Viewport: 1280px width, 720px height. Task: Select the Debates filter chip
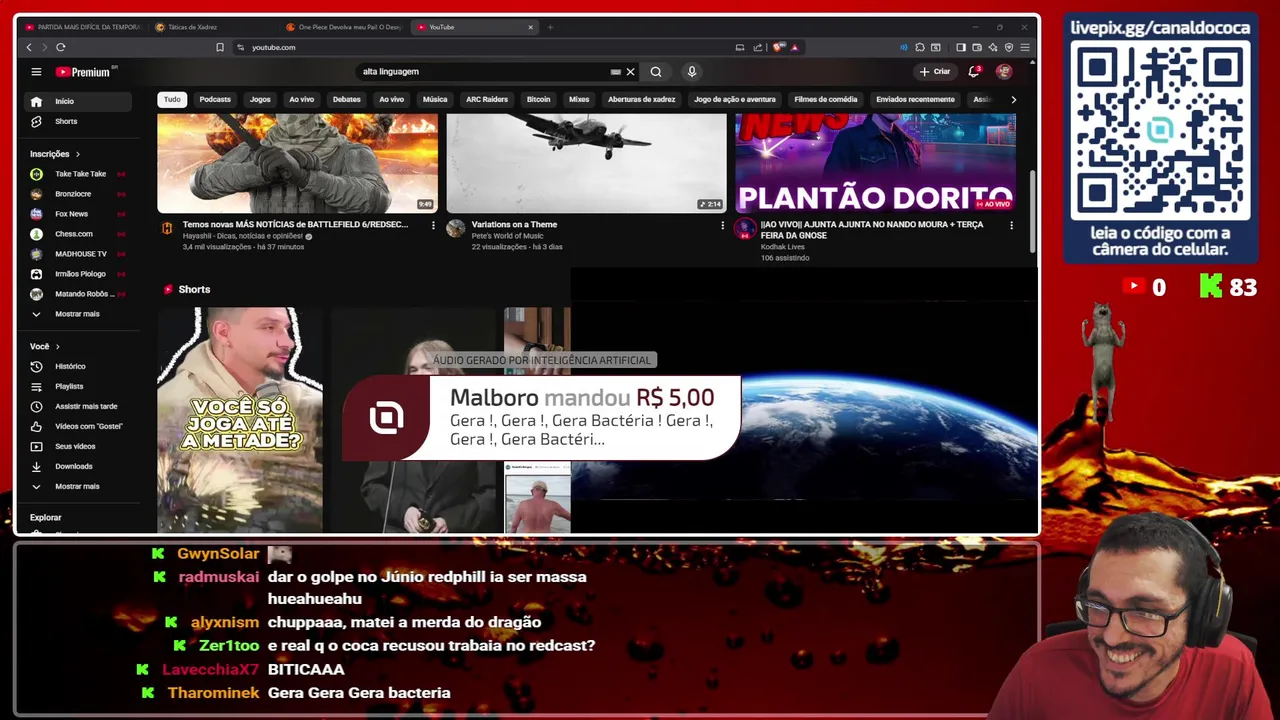[x=346, y=99]
